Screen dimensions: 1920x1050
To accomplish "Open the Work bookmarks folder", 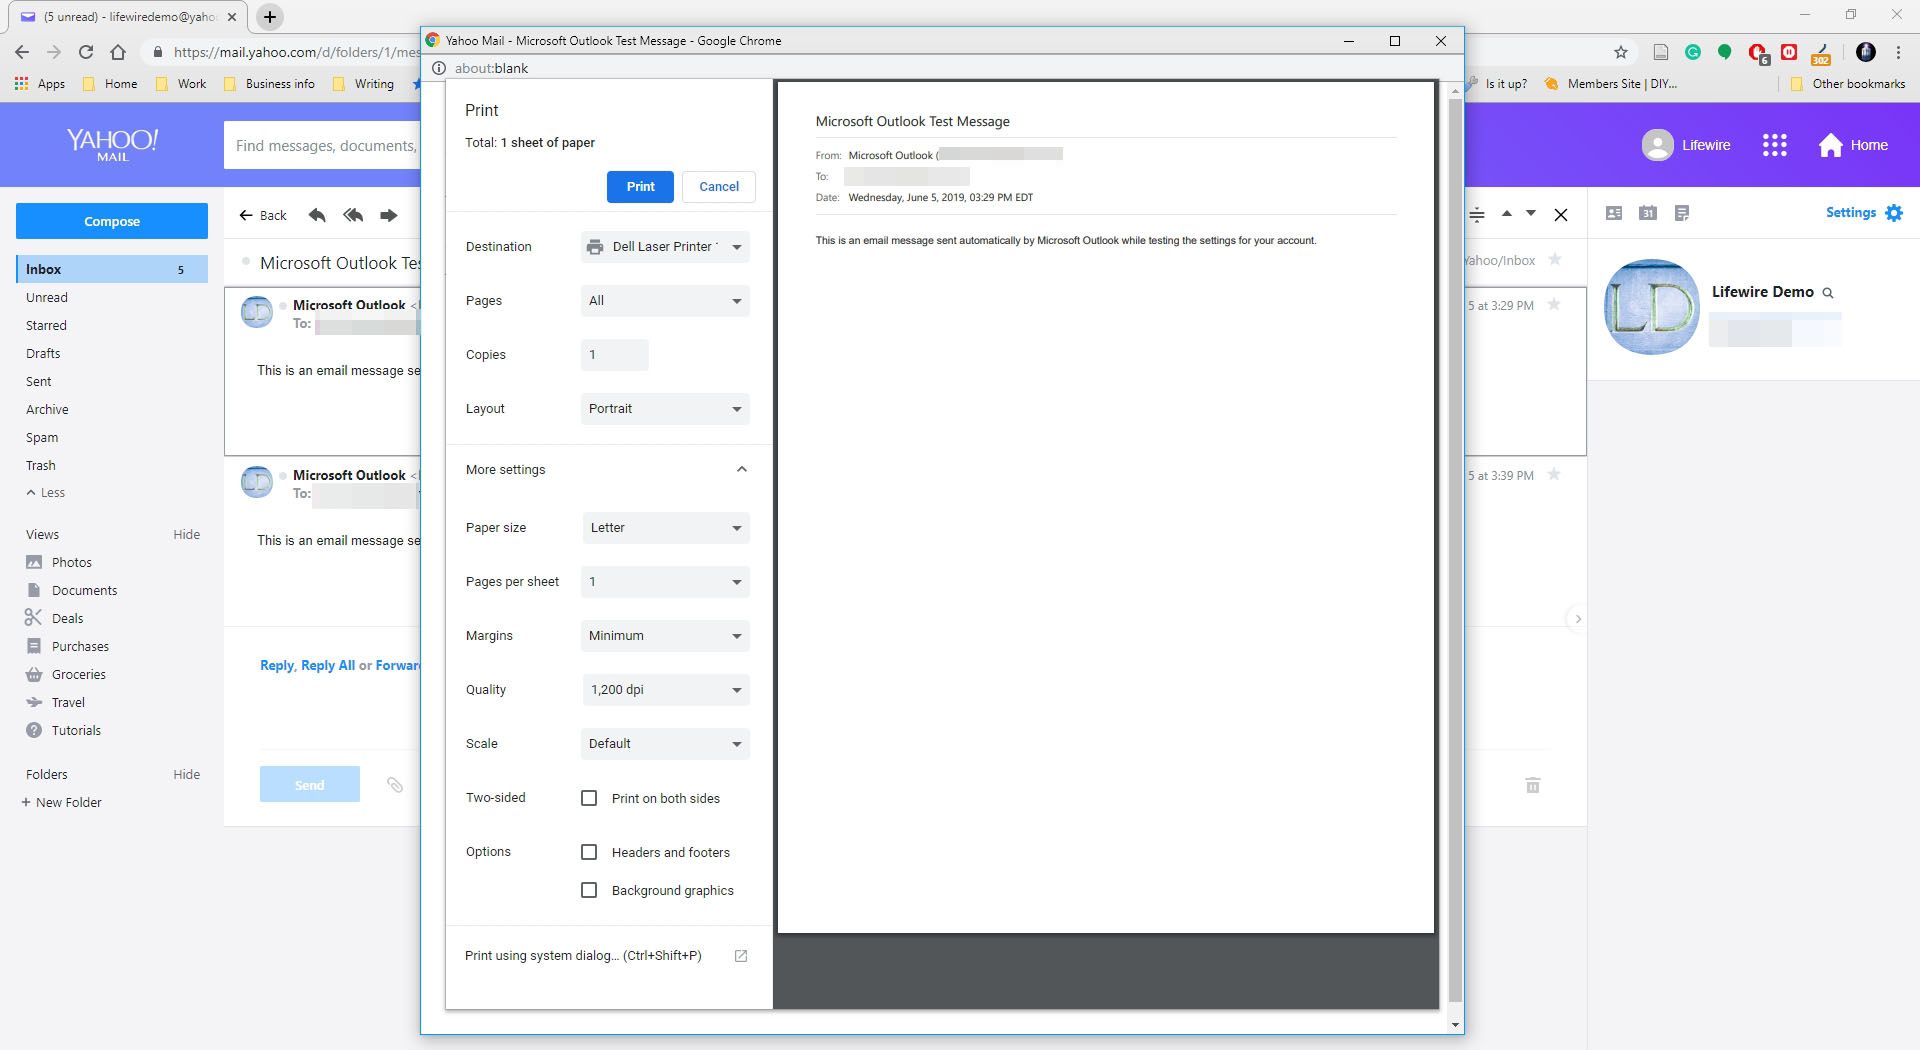I will click(181, 84).
